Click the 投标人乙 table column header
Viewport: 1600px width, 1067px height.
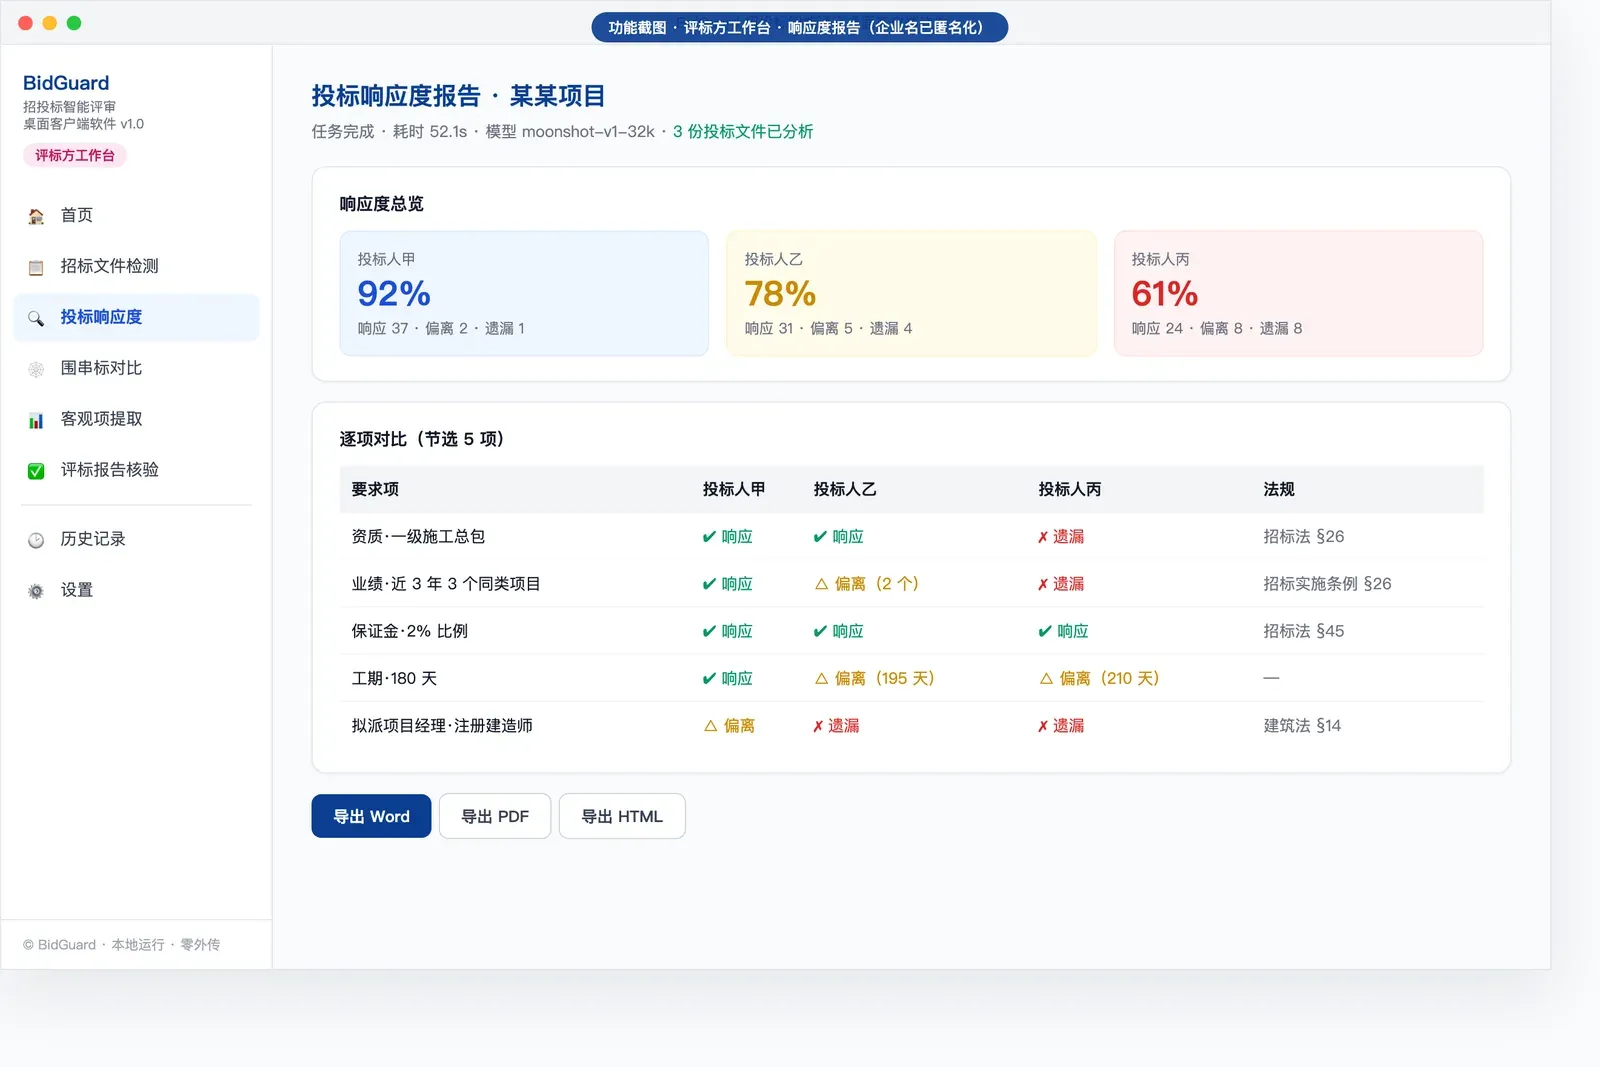tap(845, 489)
